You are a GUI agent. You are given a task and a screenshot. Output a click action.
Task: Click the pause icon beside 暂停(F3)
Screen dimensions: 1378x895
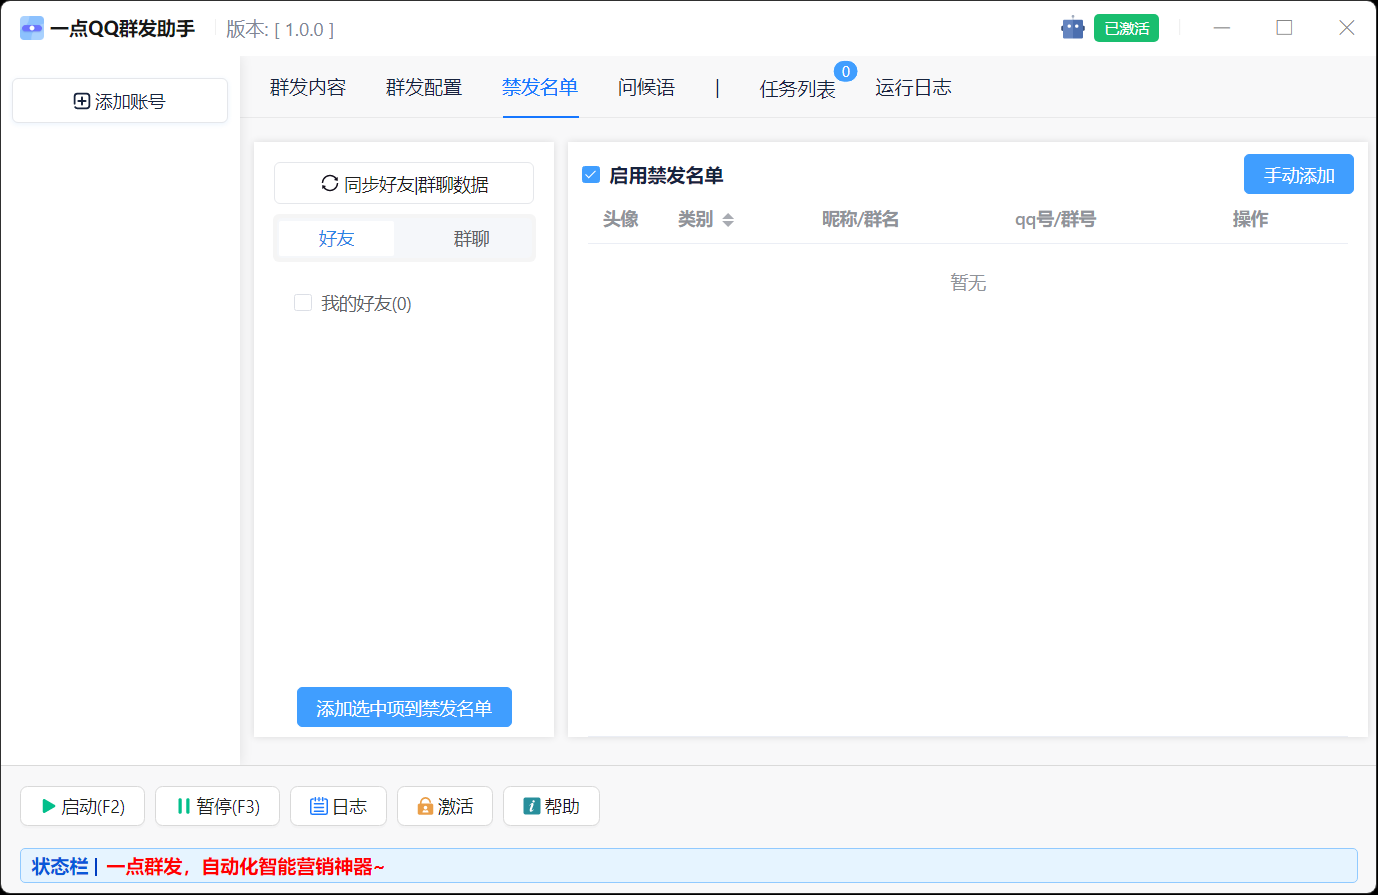click(184, 806)
